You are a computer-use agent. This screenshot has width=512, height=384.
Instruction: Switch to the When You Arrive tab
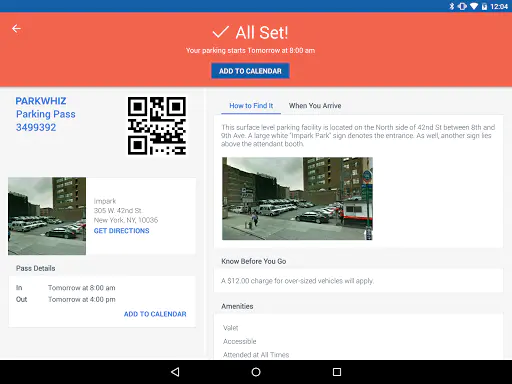(x=315, y=106)
